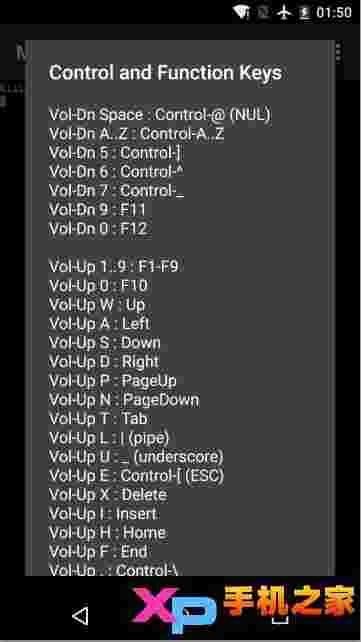
Task: Tap the Vol-Dn Space : Control-@ (NUL) line
Action: pyautogui.click(x=160, y=115)
